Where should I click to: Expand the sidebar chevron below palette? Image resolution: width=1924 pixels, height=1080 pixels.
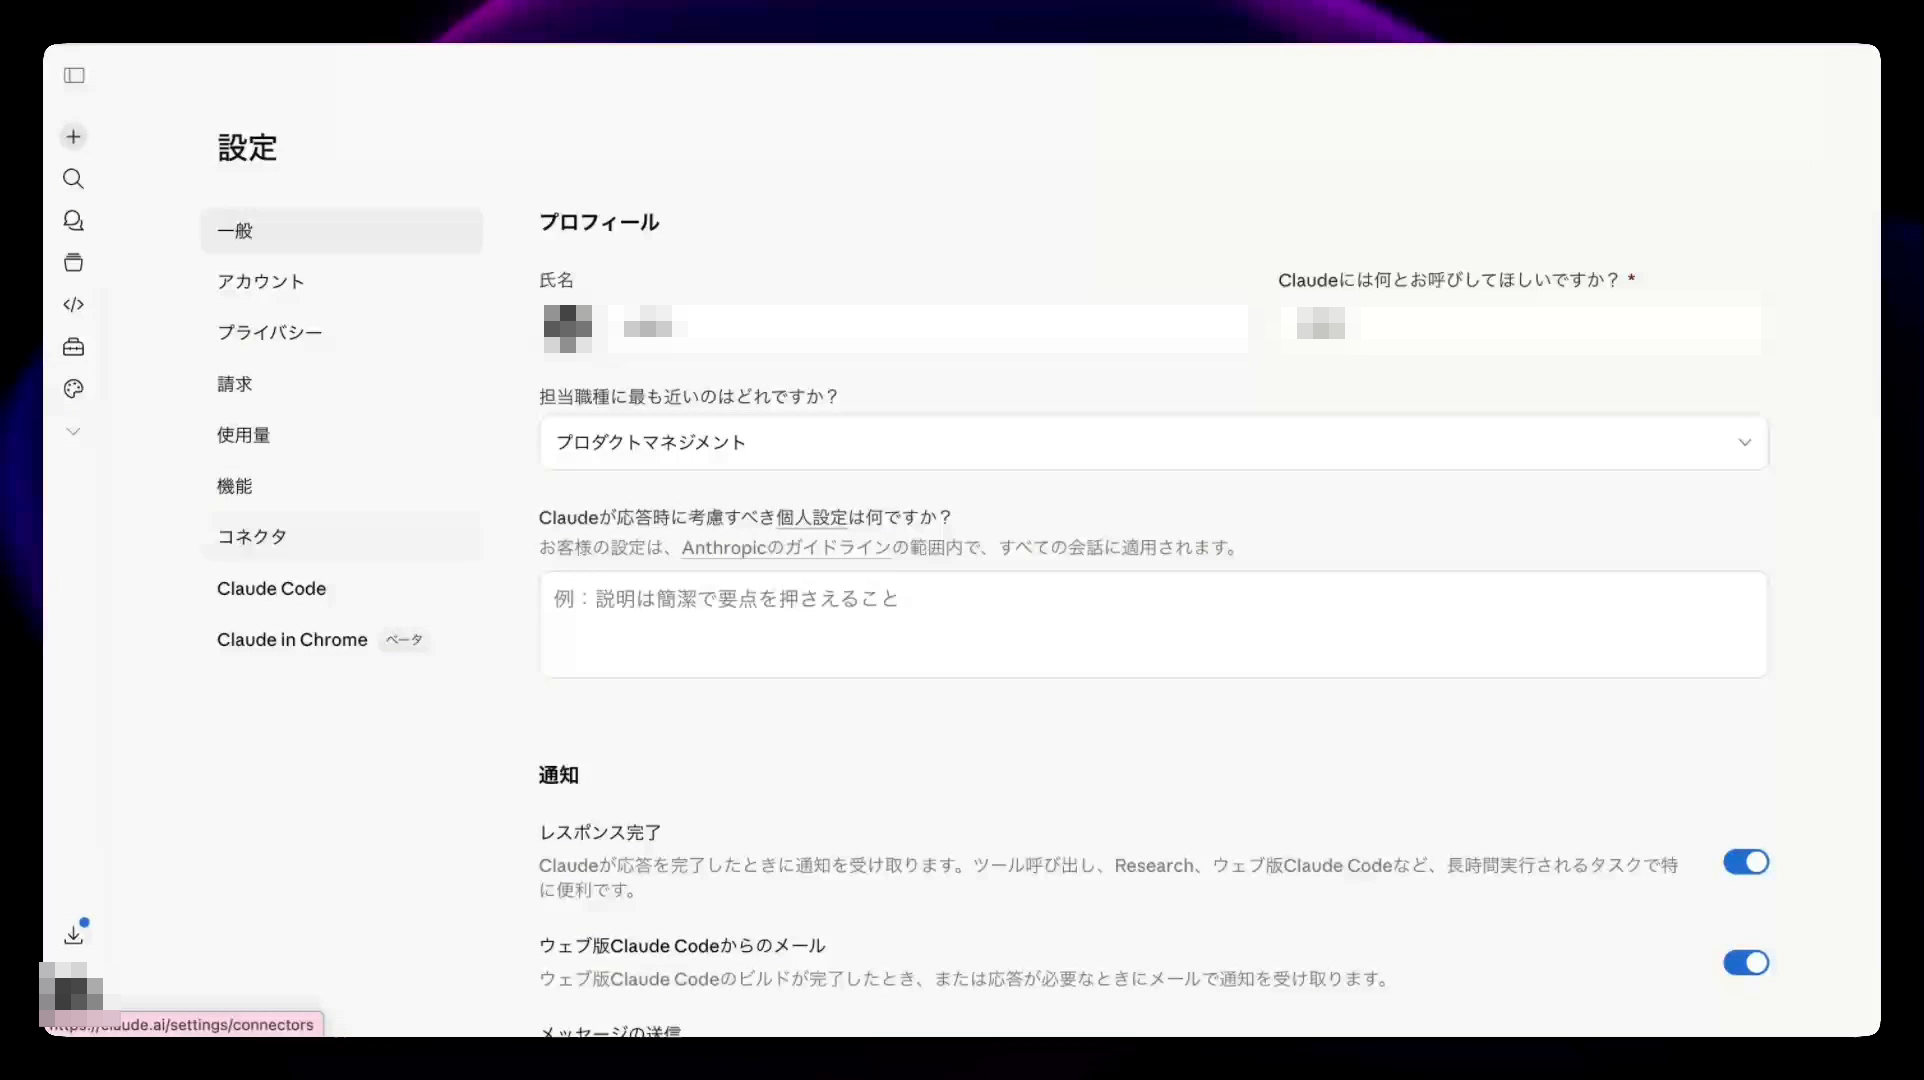coord(73,432)
